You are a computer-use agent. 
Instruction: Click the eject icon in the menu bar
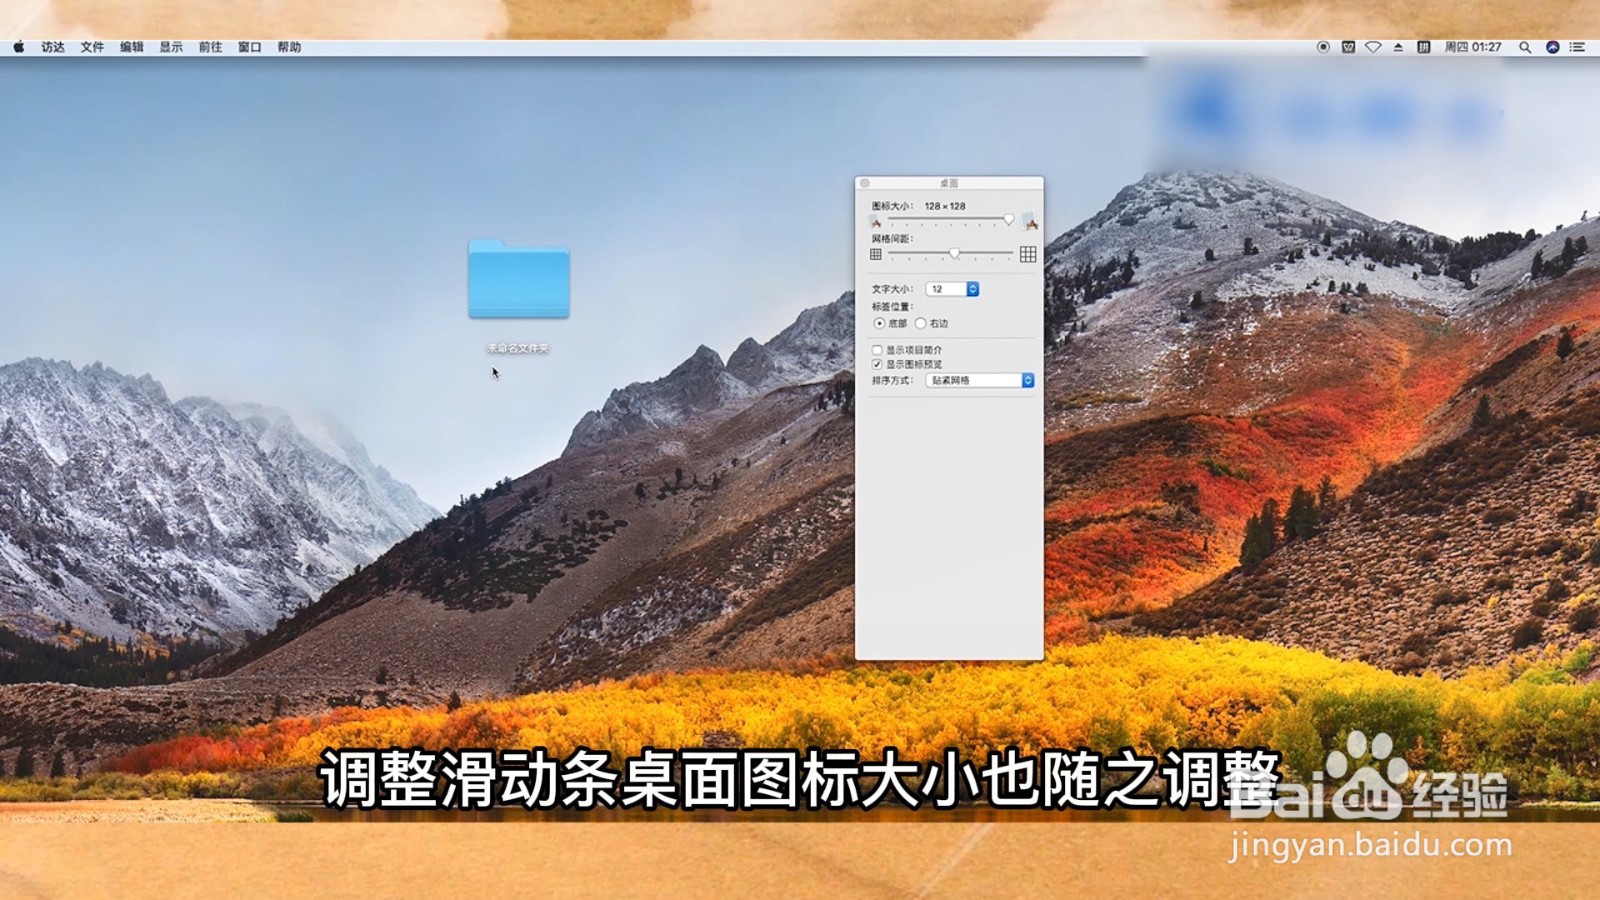[1398, 47]
